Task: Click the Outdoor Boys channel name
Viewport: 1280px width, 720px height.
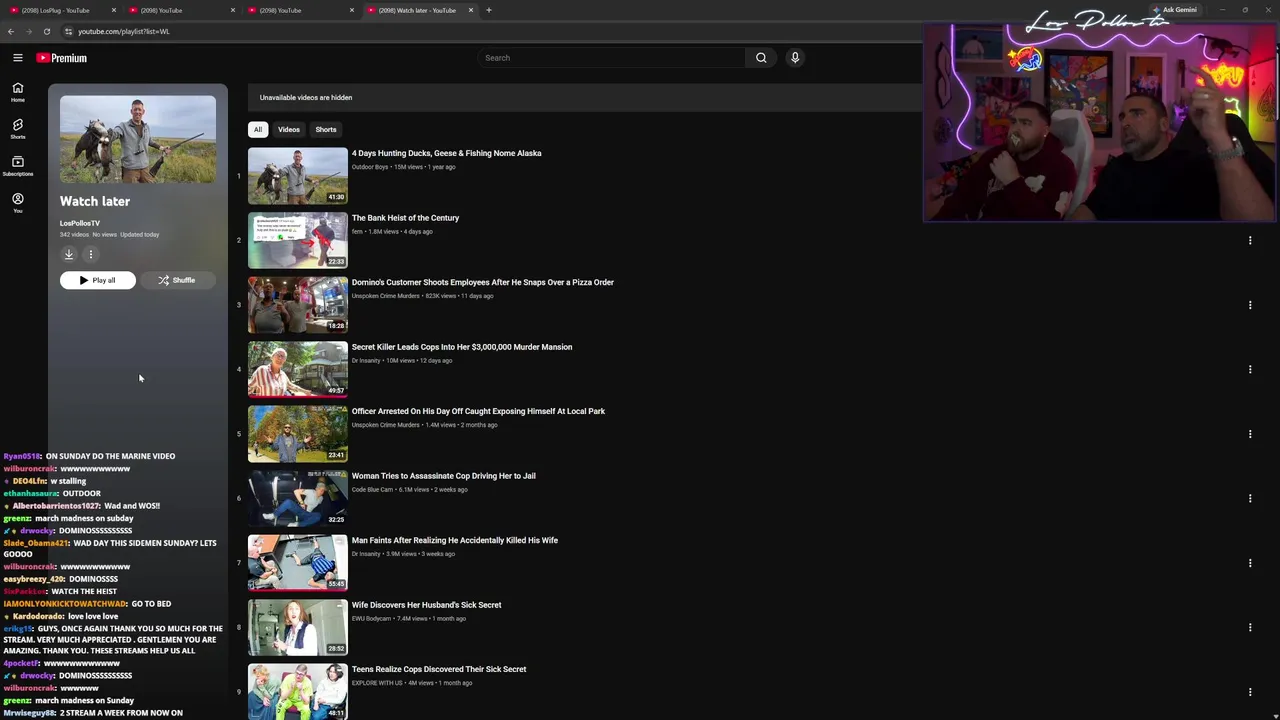Action: (370, 167)
